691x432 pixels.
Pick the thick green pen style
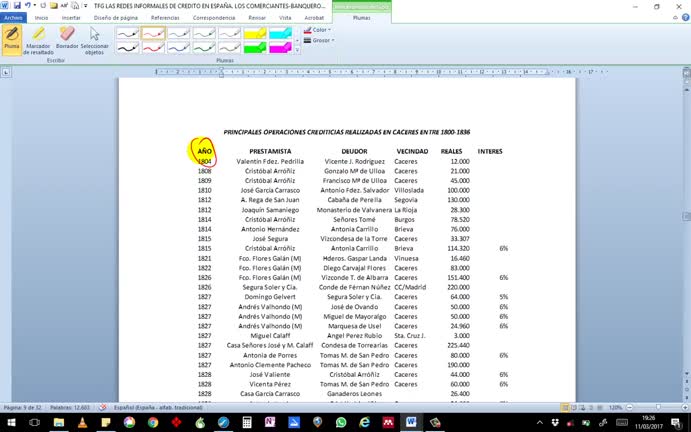click(x=204, y=47)
